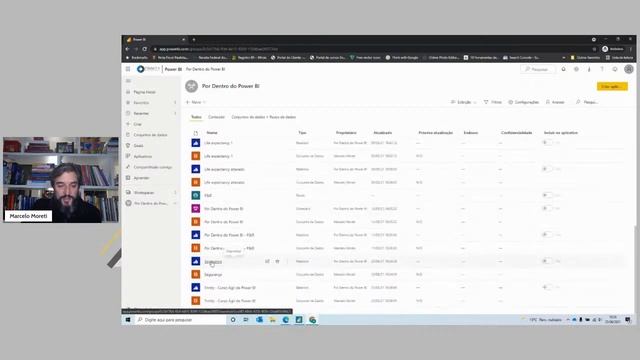
Task: Toggle include in app for Life expectancy alterado report
Action: 547,169
